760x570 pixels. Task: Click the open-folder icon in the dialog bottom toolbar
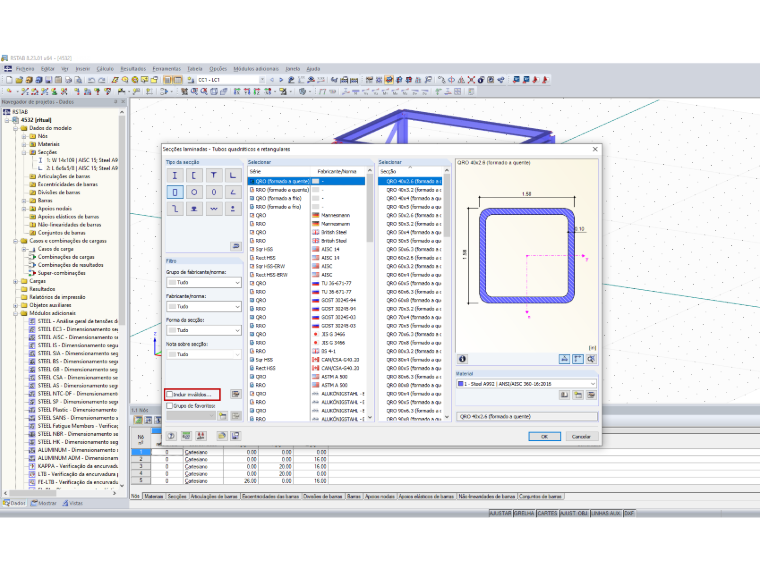point(222,436)
